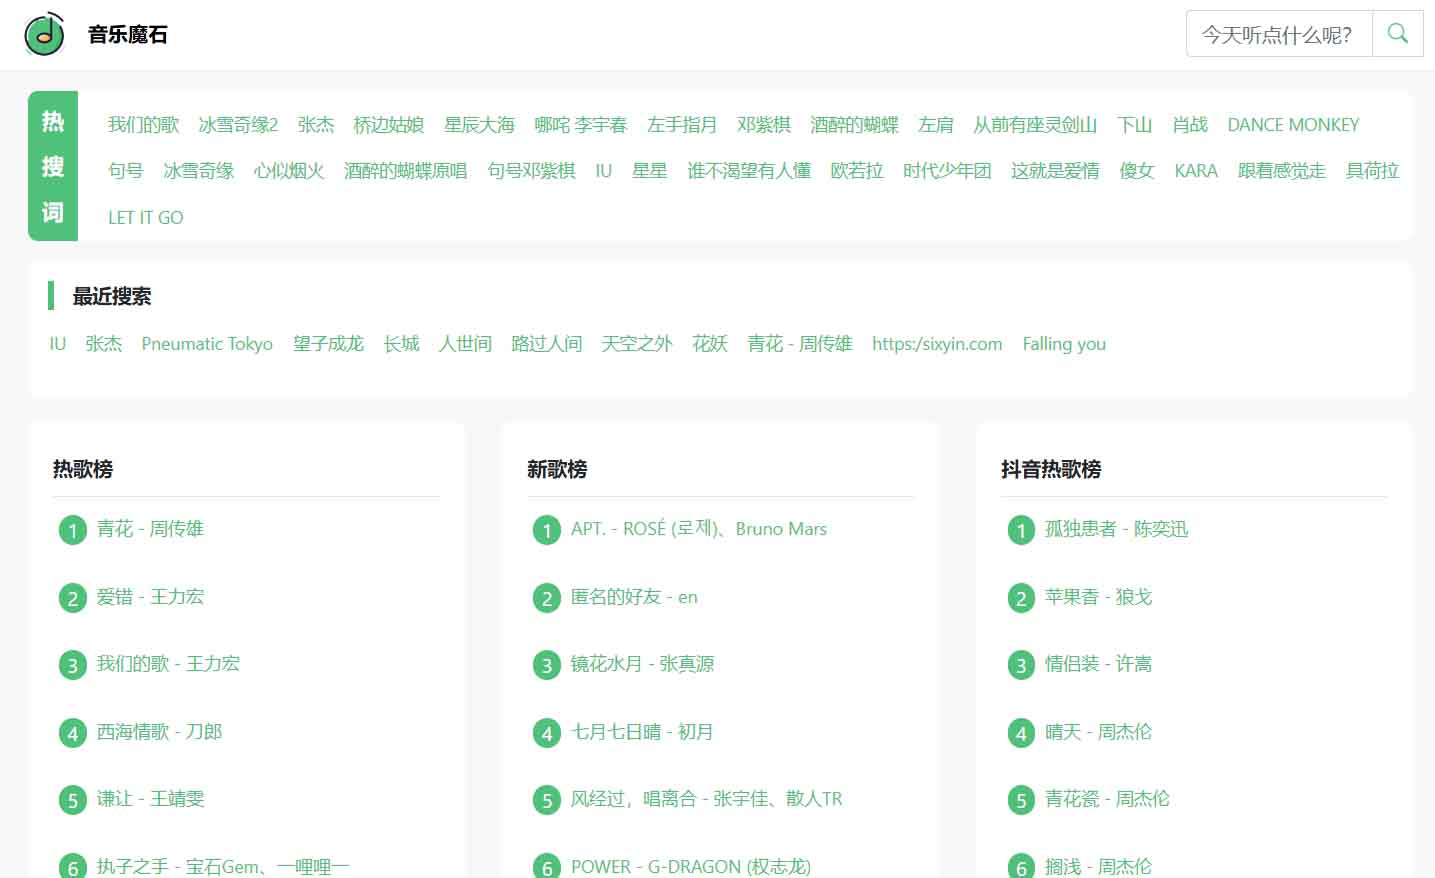Click hot keyword 酒醉的蝴蝶原唱
This screenshot has height=878, width=1435.
(x=405, y=171)
